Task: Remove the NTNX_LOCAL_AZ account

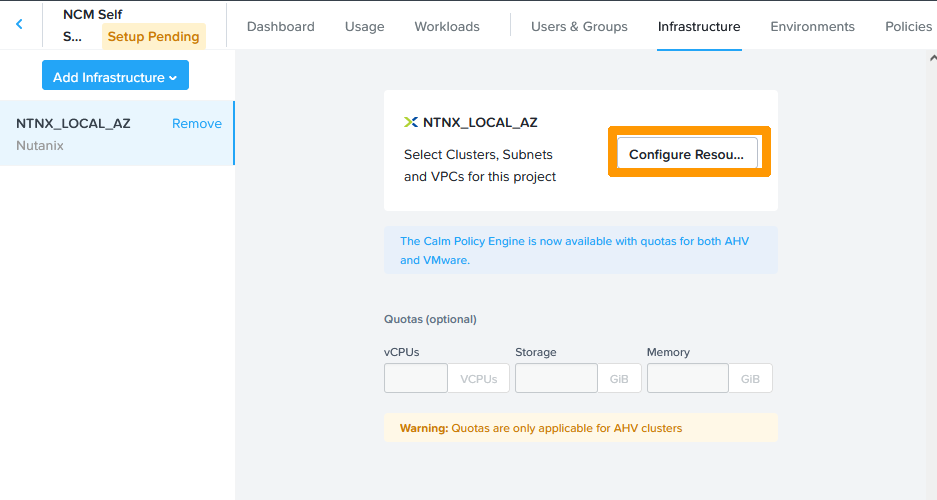Action: [197, 124]
